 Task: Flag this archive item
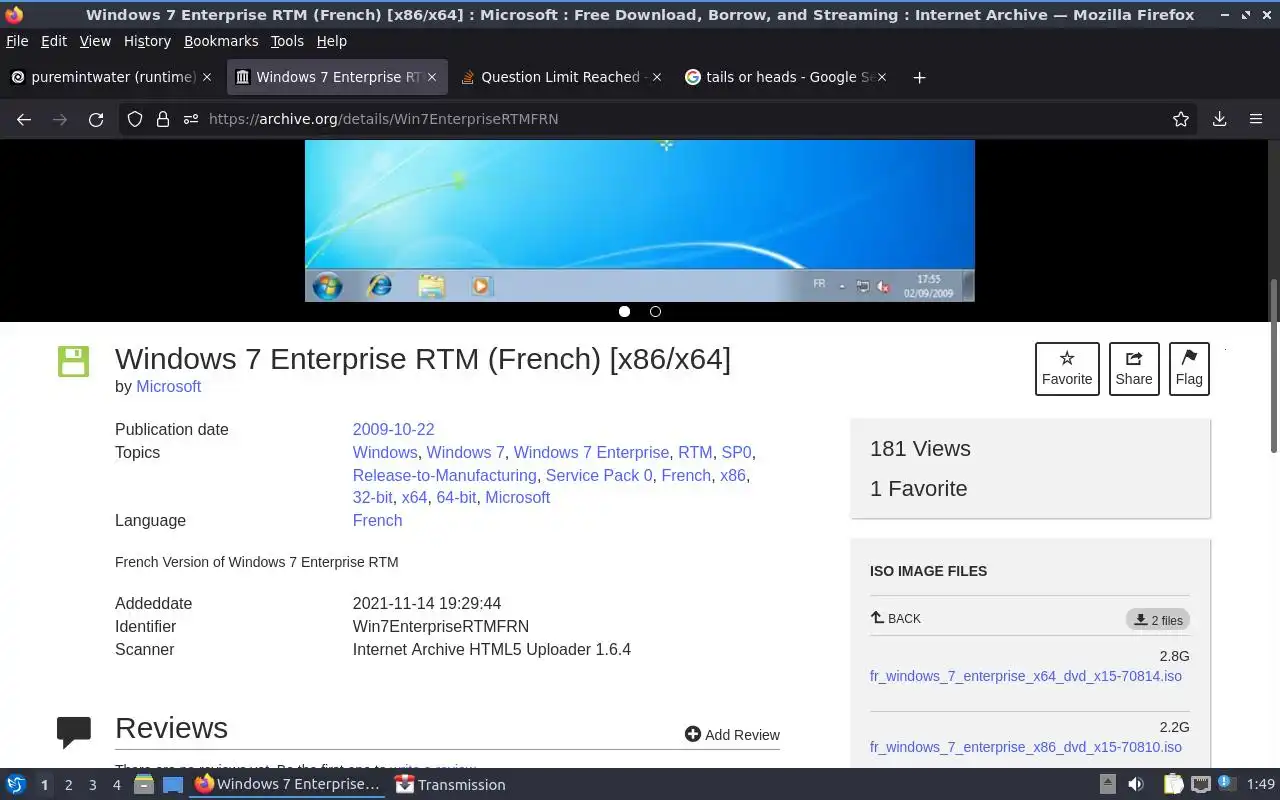1189,368
